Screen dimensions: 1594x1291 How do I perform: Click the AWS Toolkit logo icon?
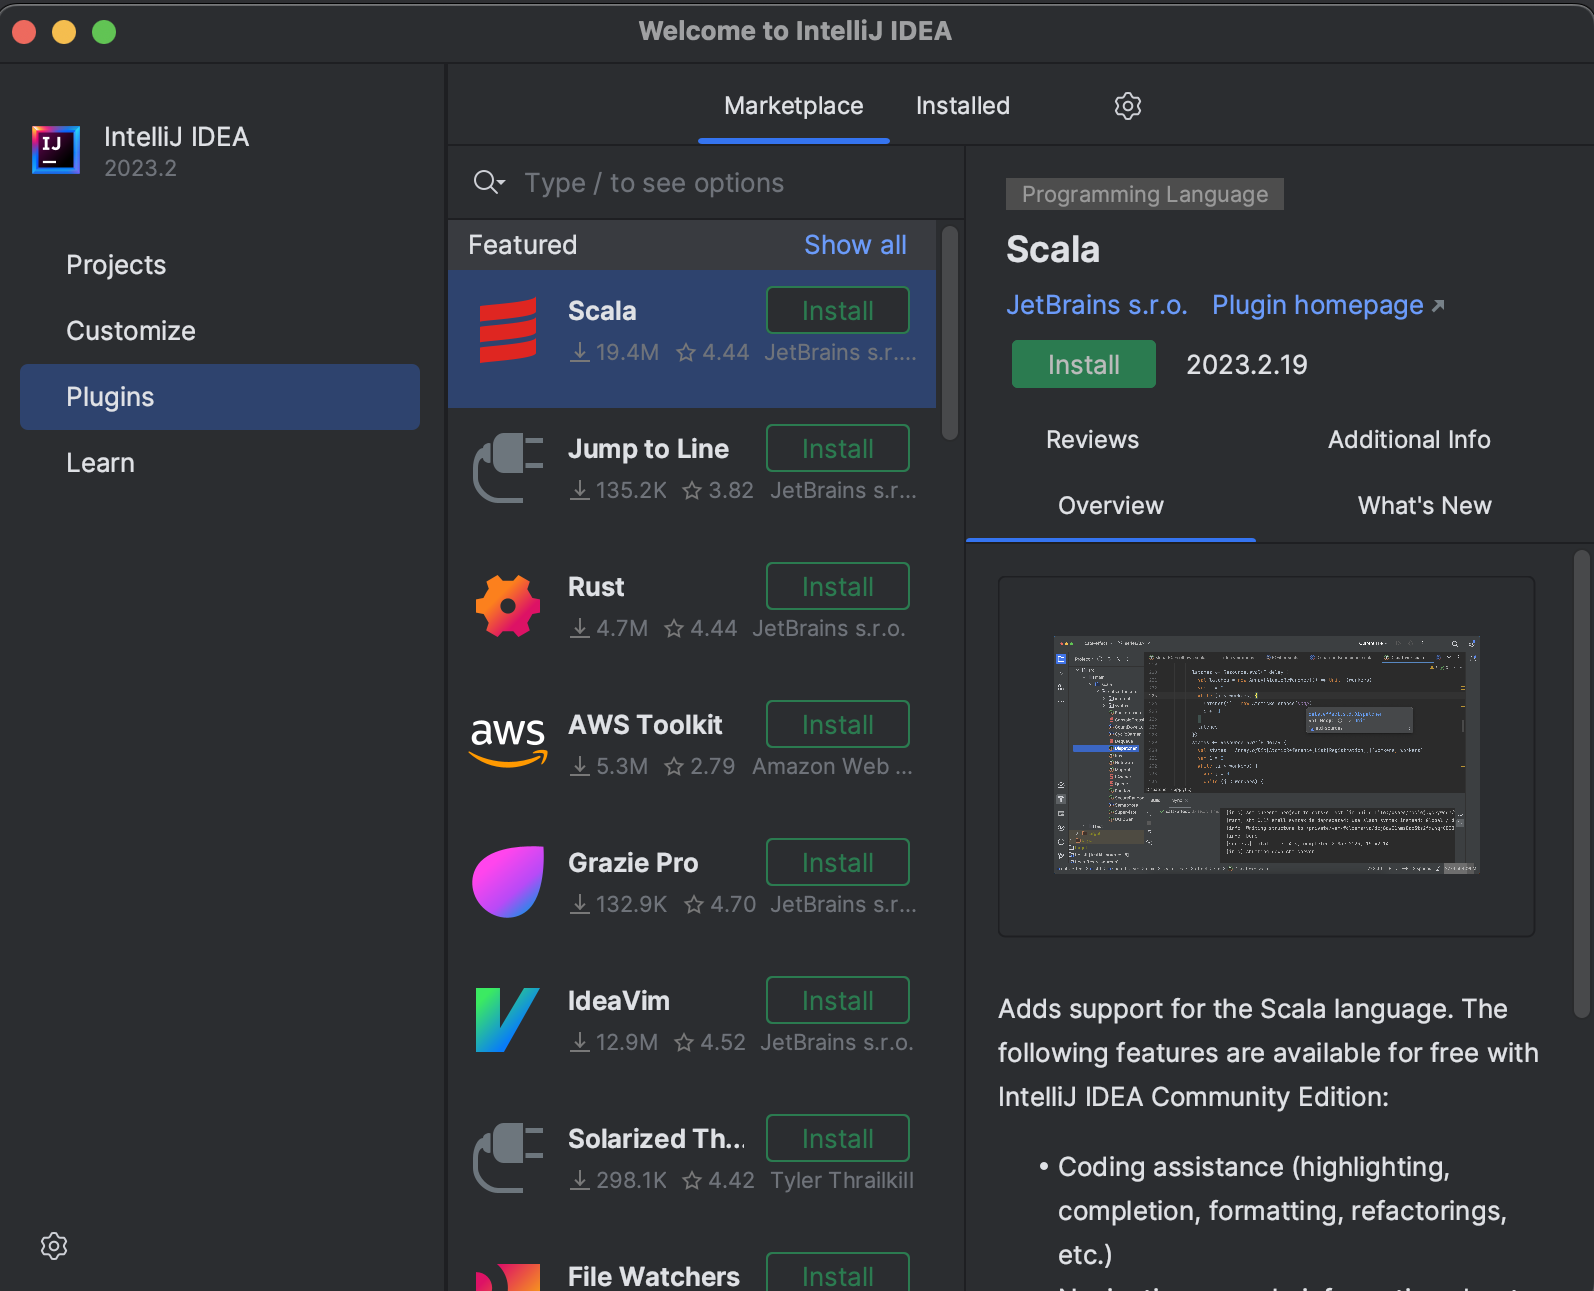pyautogui.click(x=508, y=742)
